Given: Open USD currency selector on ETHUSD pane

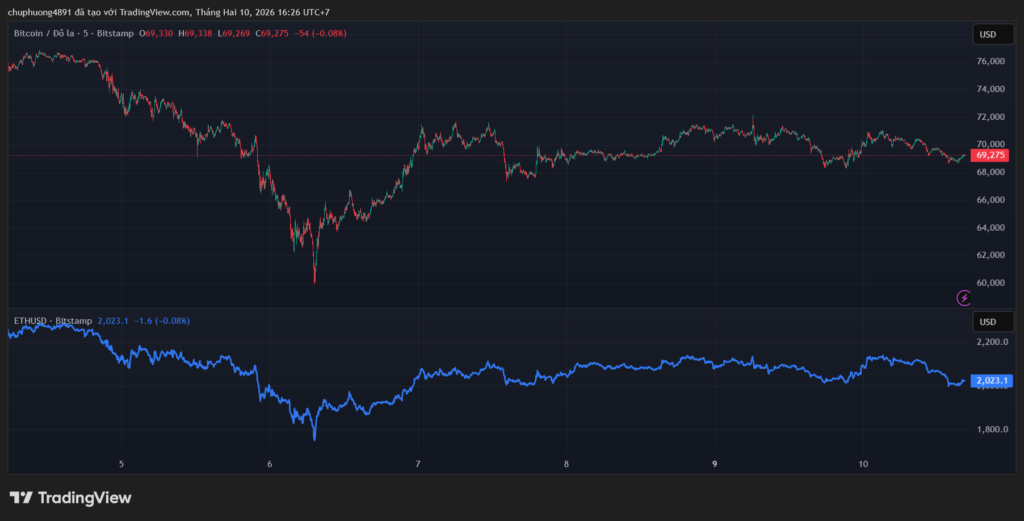Looking at the screenshot, I should [987, 322].
